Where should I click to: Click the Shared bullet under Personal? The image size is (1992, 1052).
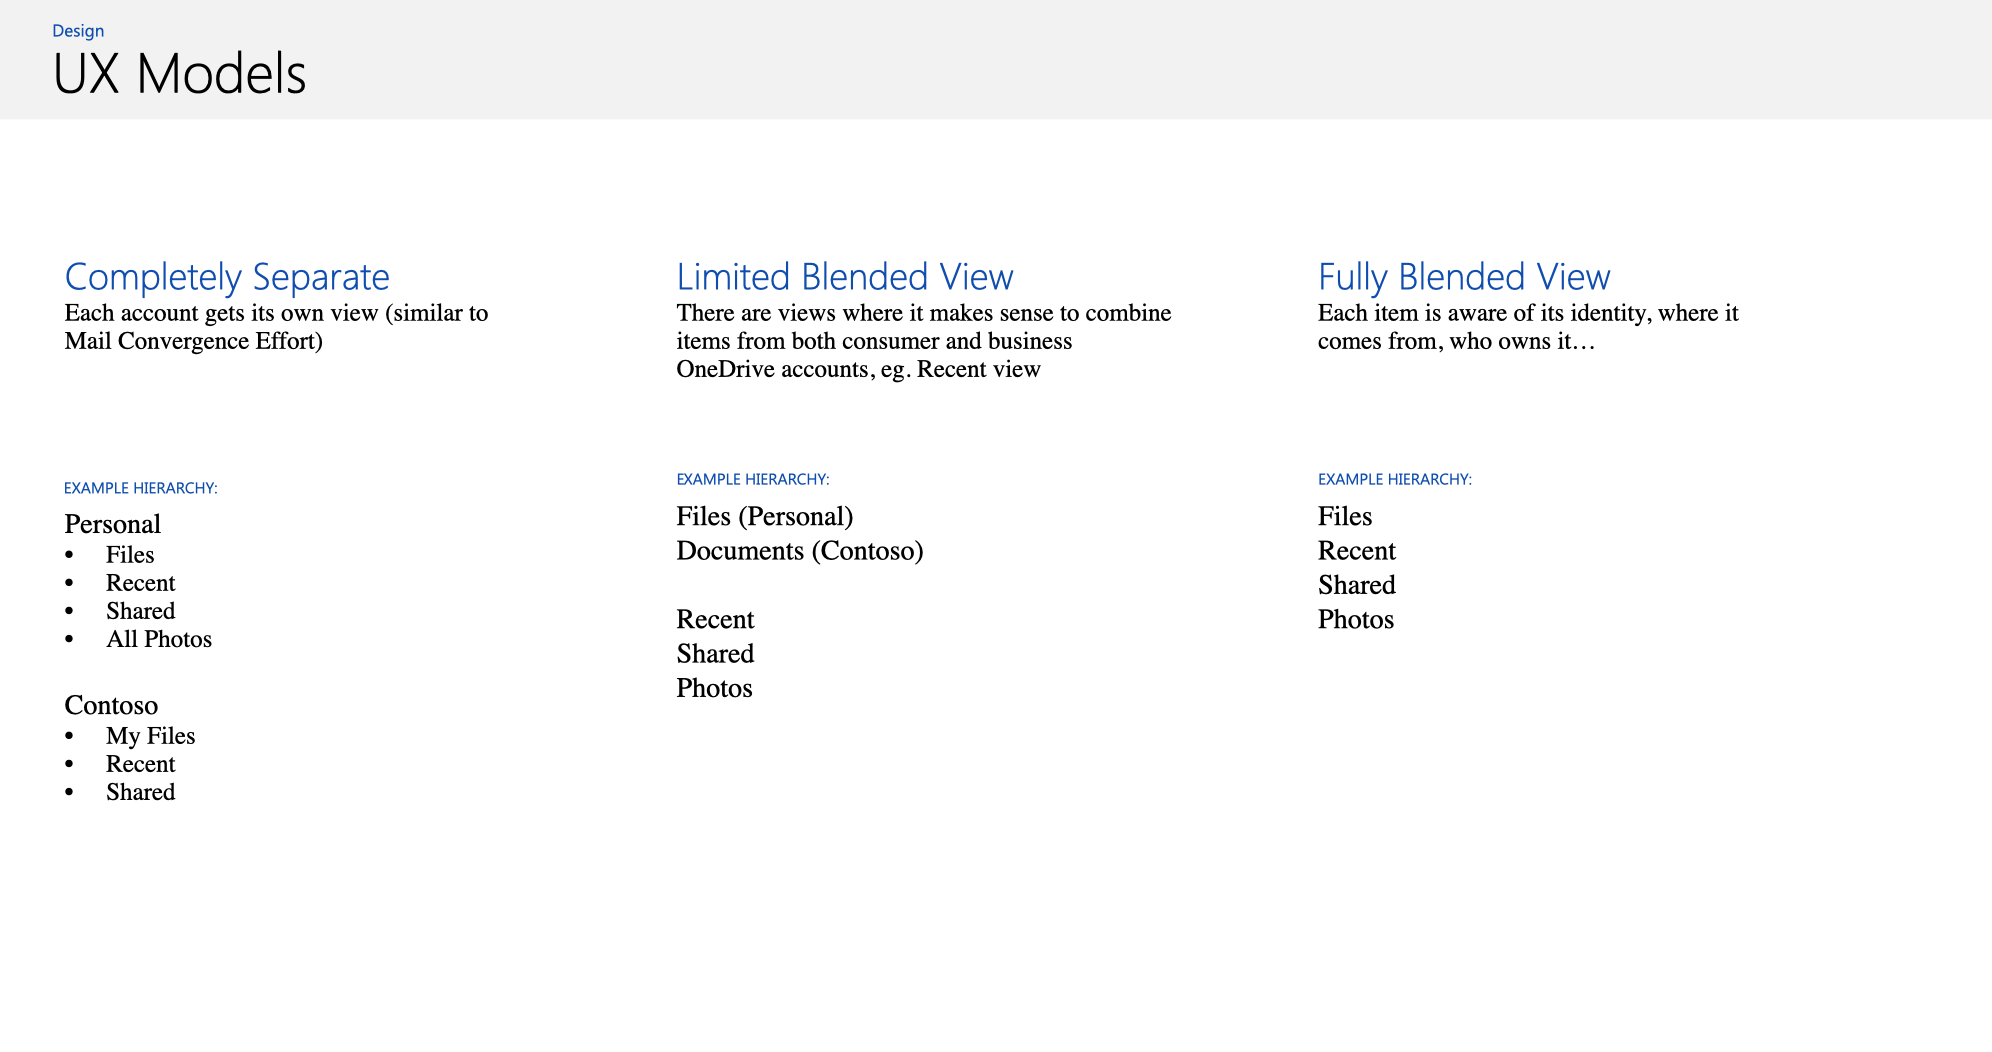[140, 611]
